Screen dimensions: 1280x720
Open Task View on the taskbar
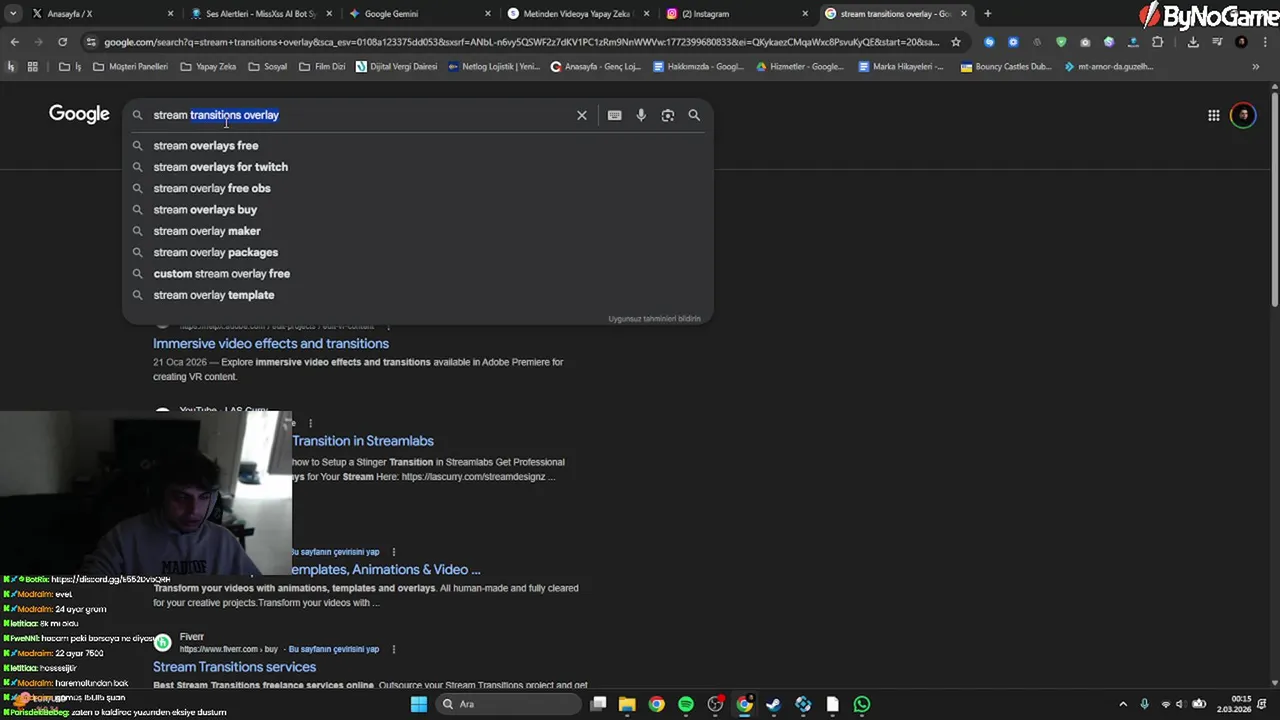click(x=598, y=704)
